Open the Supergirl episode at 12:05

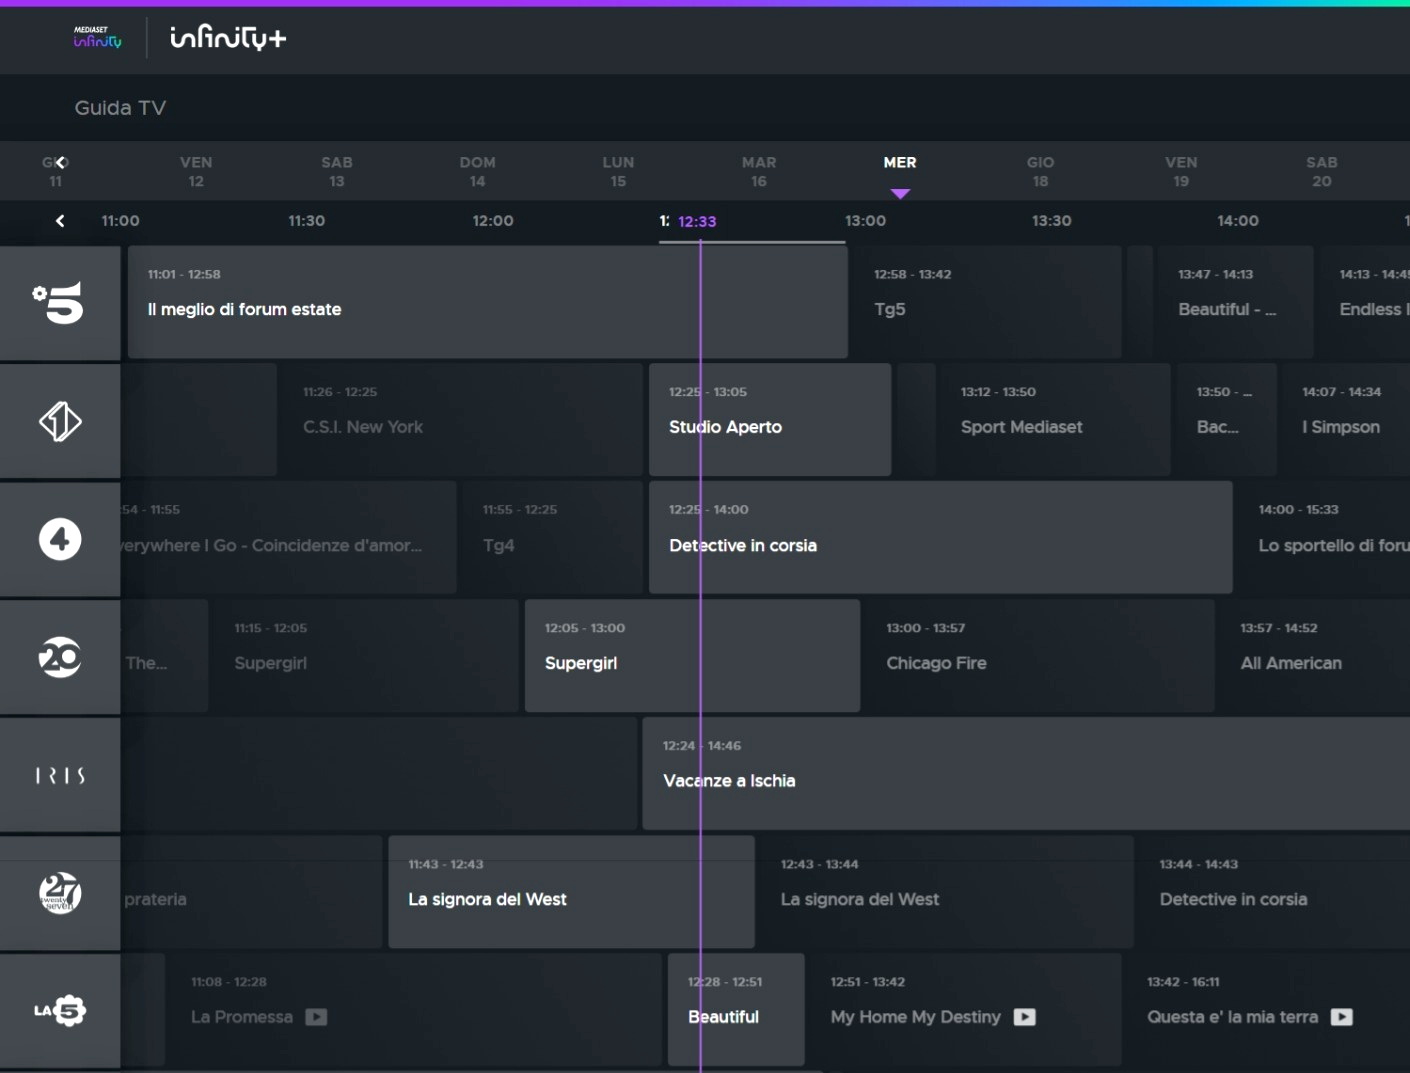click(692, 656)
